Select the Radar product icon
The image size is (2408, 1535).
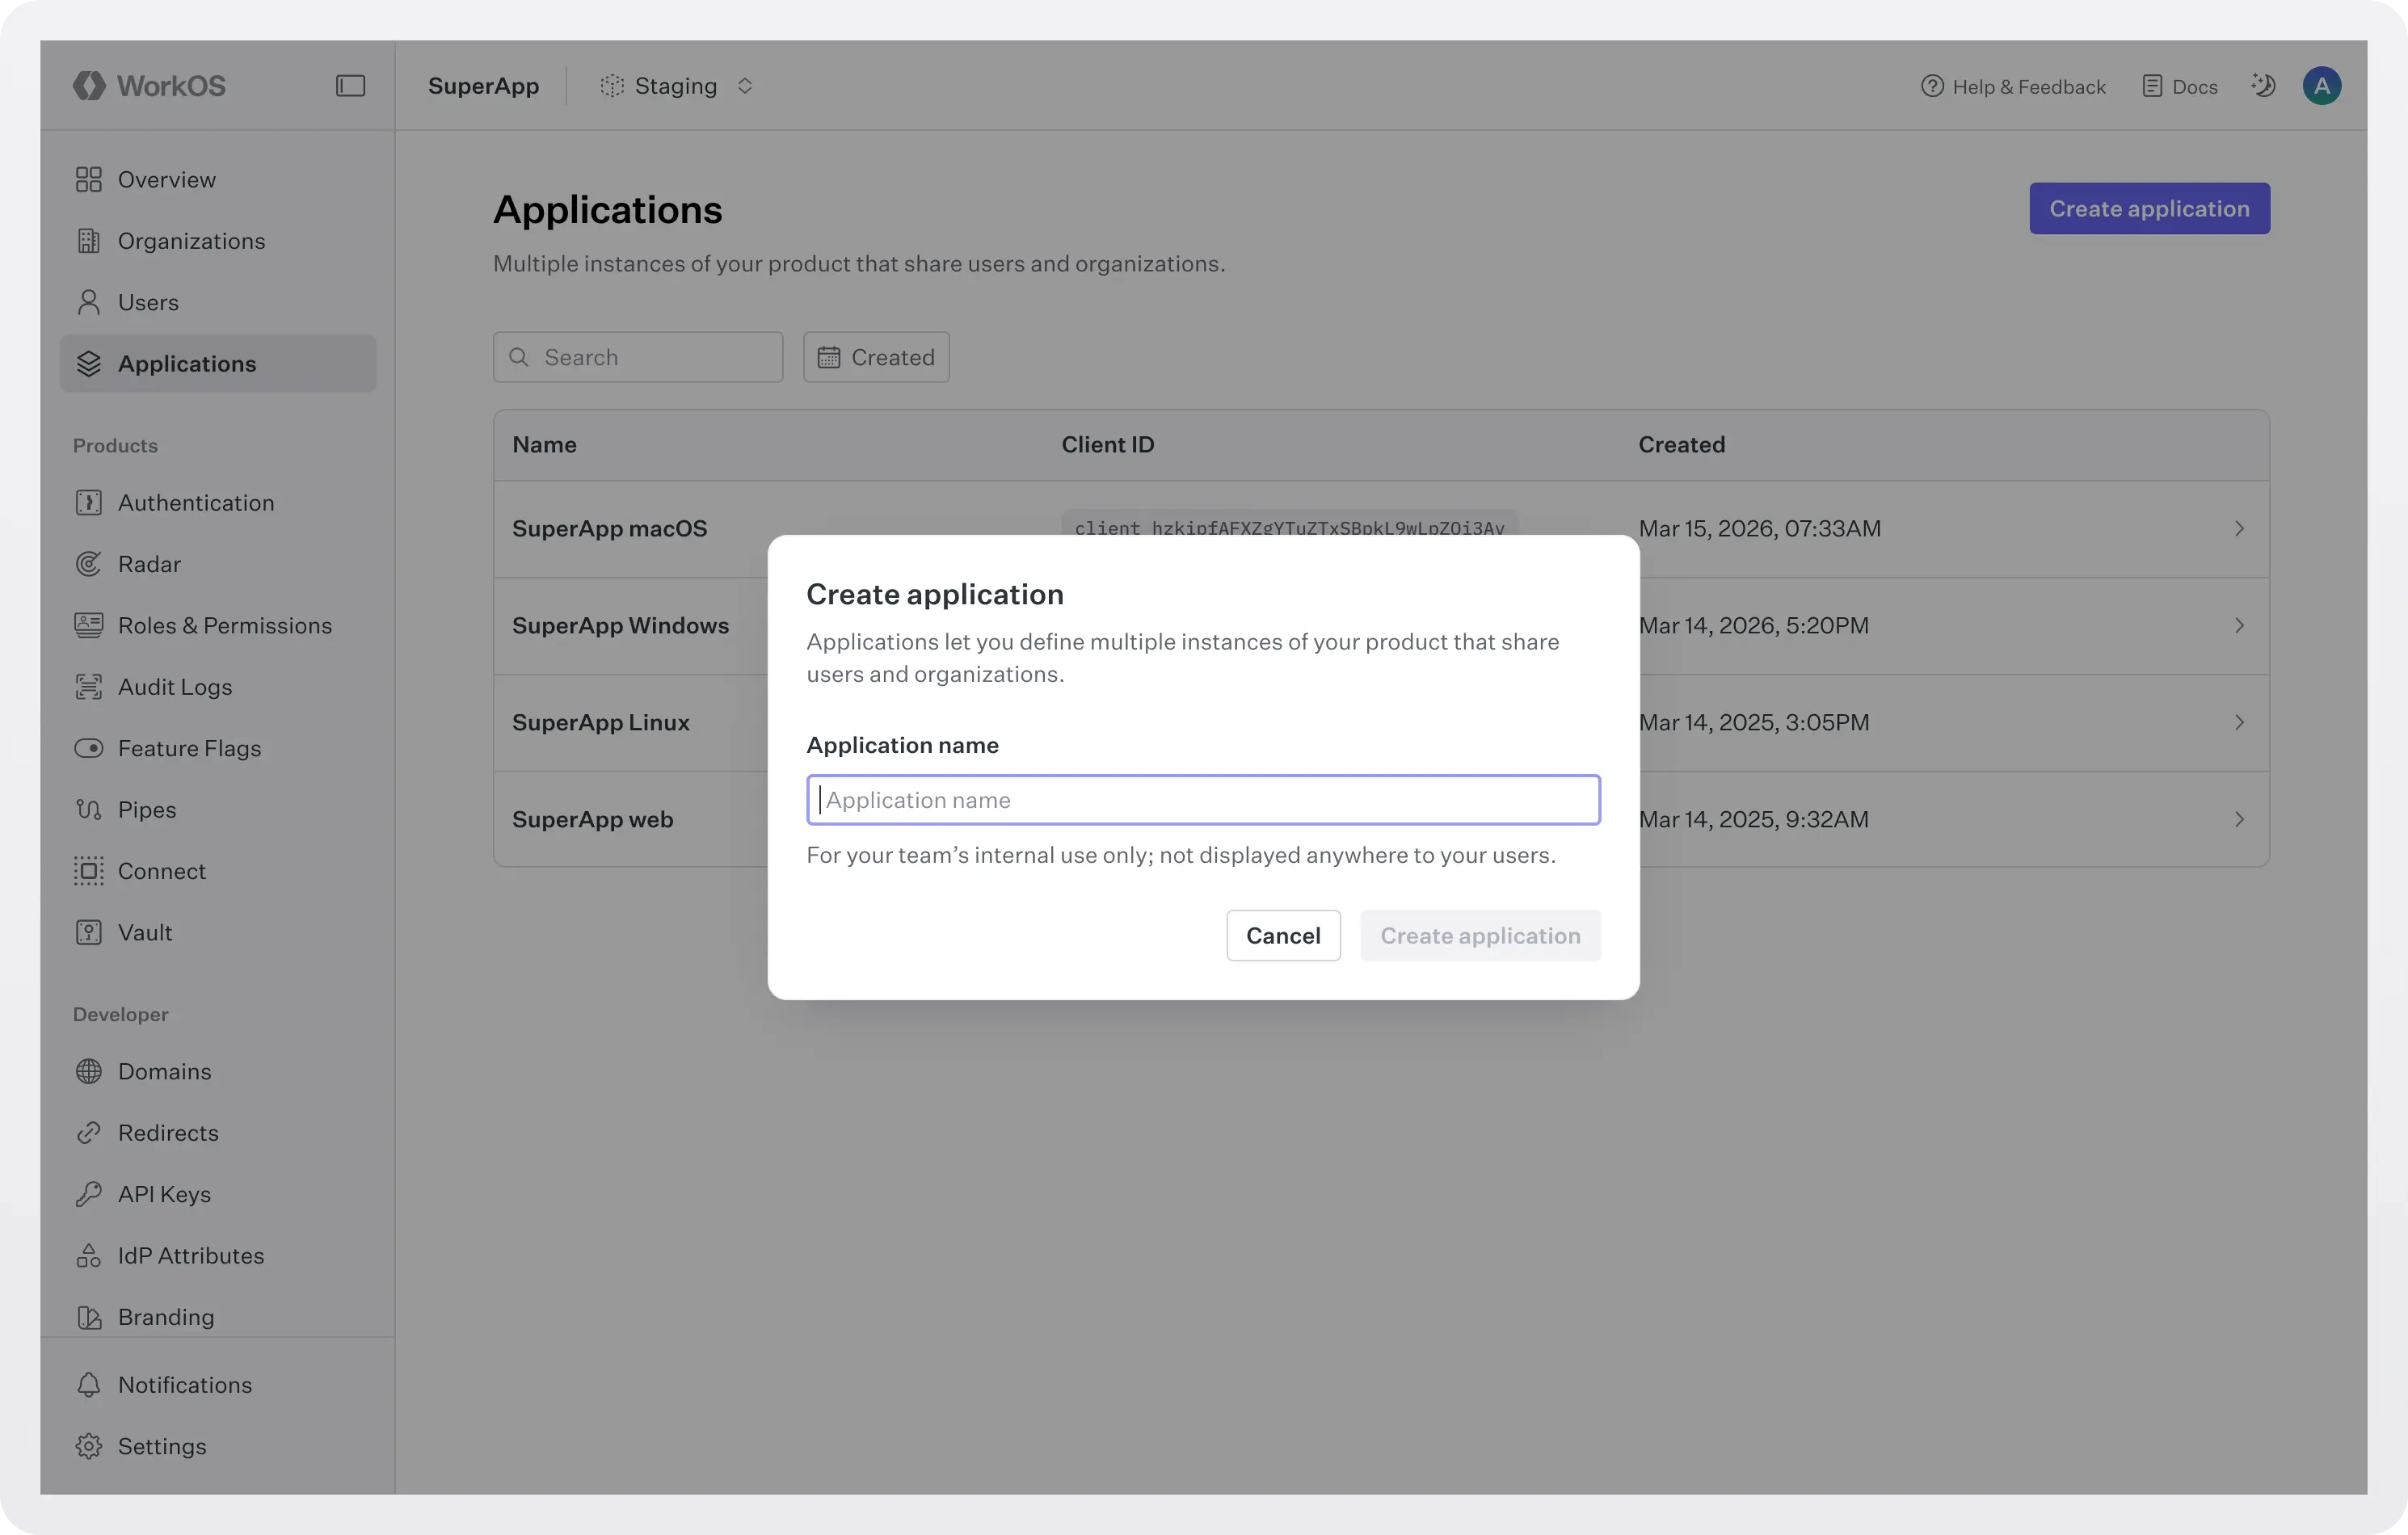89,563
